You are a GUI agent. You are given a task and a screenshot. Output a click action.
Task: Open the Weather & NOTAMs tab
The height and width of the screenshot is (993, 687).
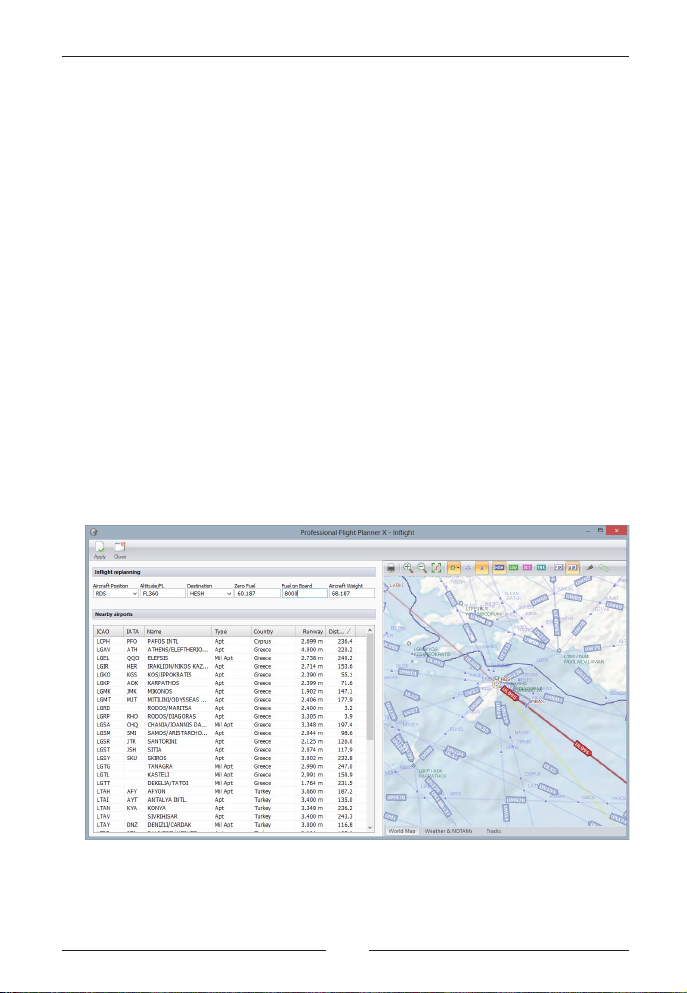[x=448, y=831]
